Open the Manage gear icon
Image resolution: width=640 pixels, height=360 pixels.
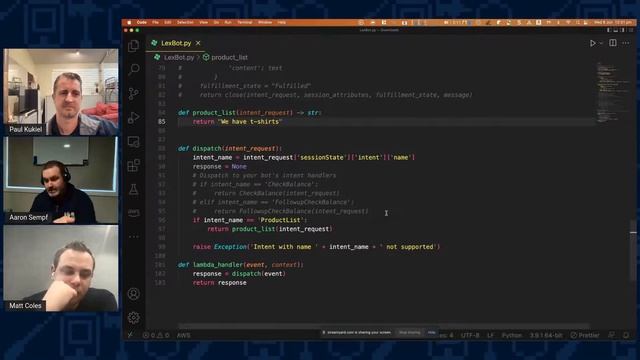[133, 317]
